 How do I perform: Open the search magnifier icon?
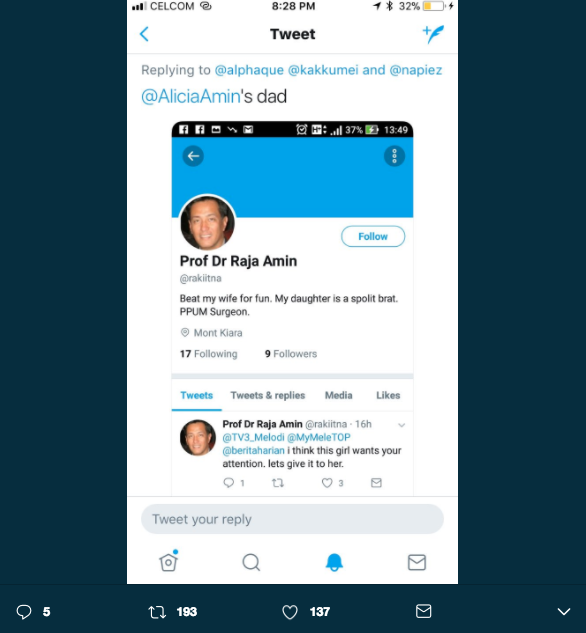tap(251, 562)
